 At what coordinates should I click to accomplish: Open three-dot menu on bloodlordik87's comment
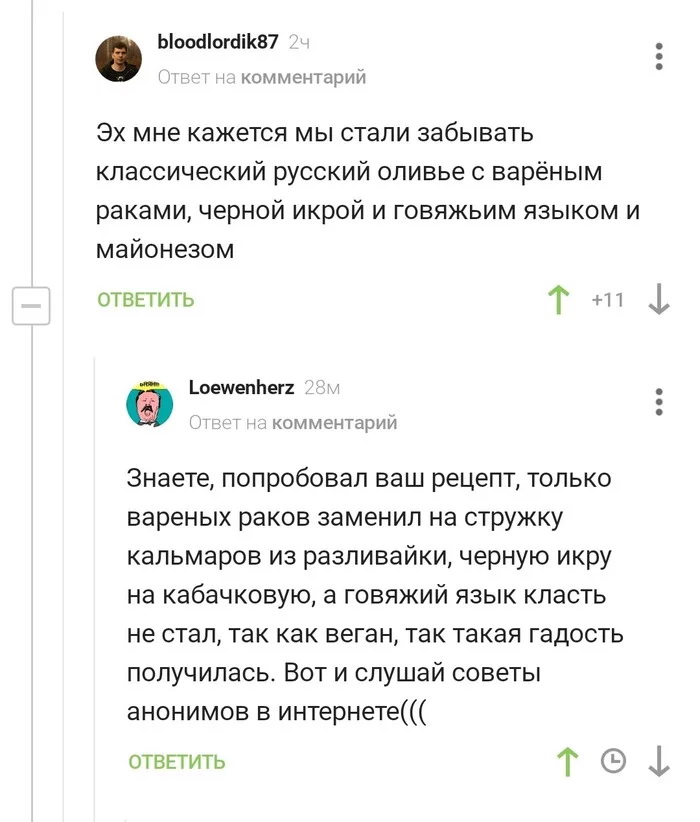(658, 56)
